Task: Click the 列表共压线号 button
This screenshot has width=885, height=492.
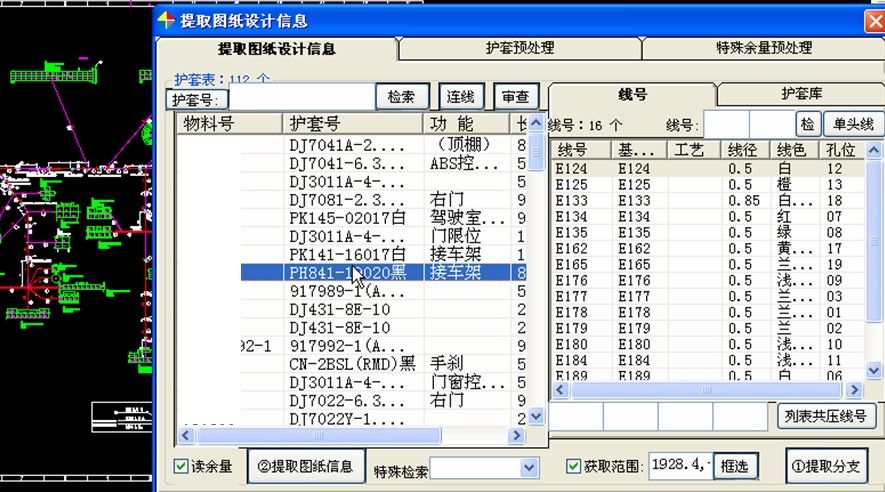Action: click(826, 416)
